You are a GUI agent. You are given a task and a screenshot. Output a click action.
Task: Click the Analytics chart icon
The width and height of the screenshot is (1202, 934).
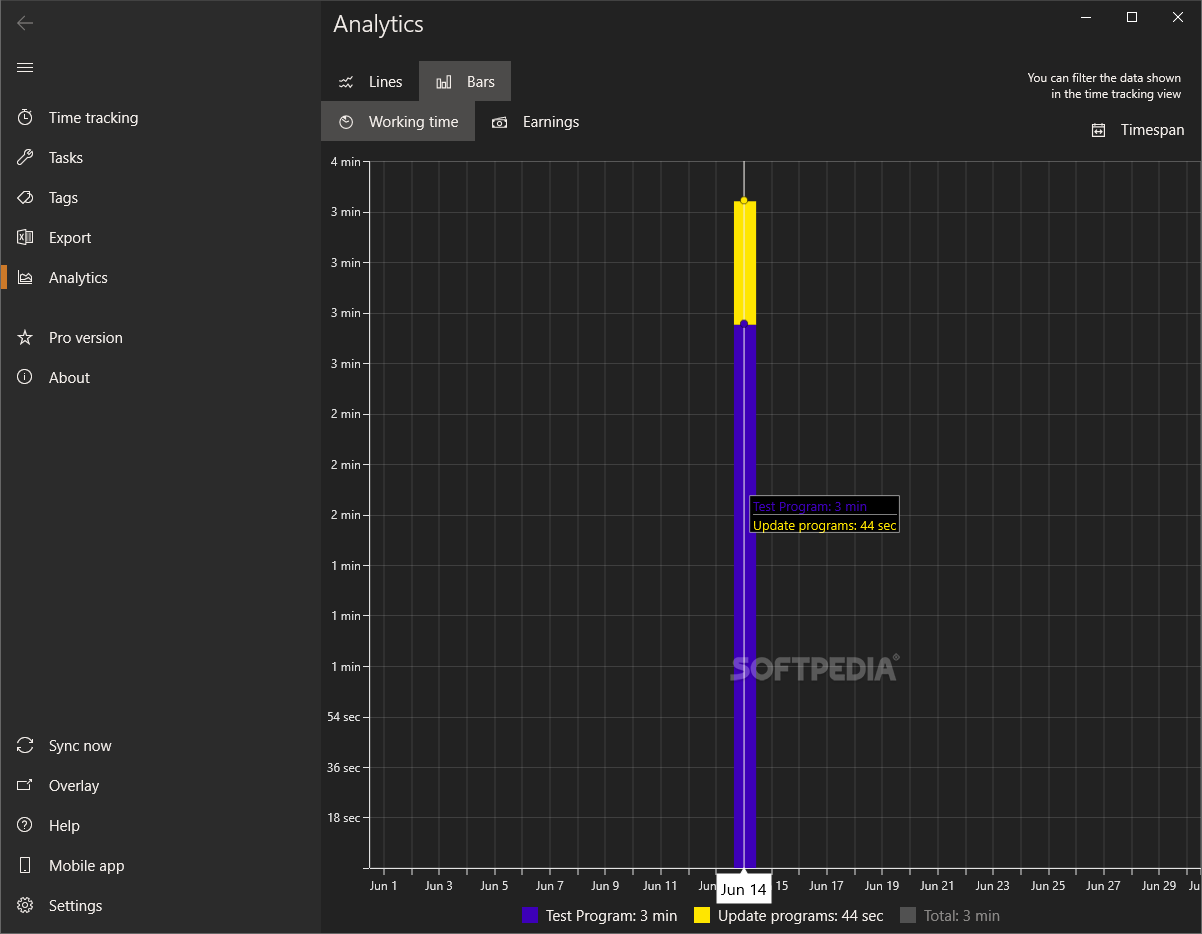click(x=25, y=278)
